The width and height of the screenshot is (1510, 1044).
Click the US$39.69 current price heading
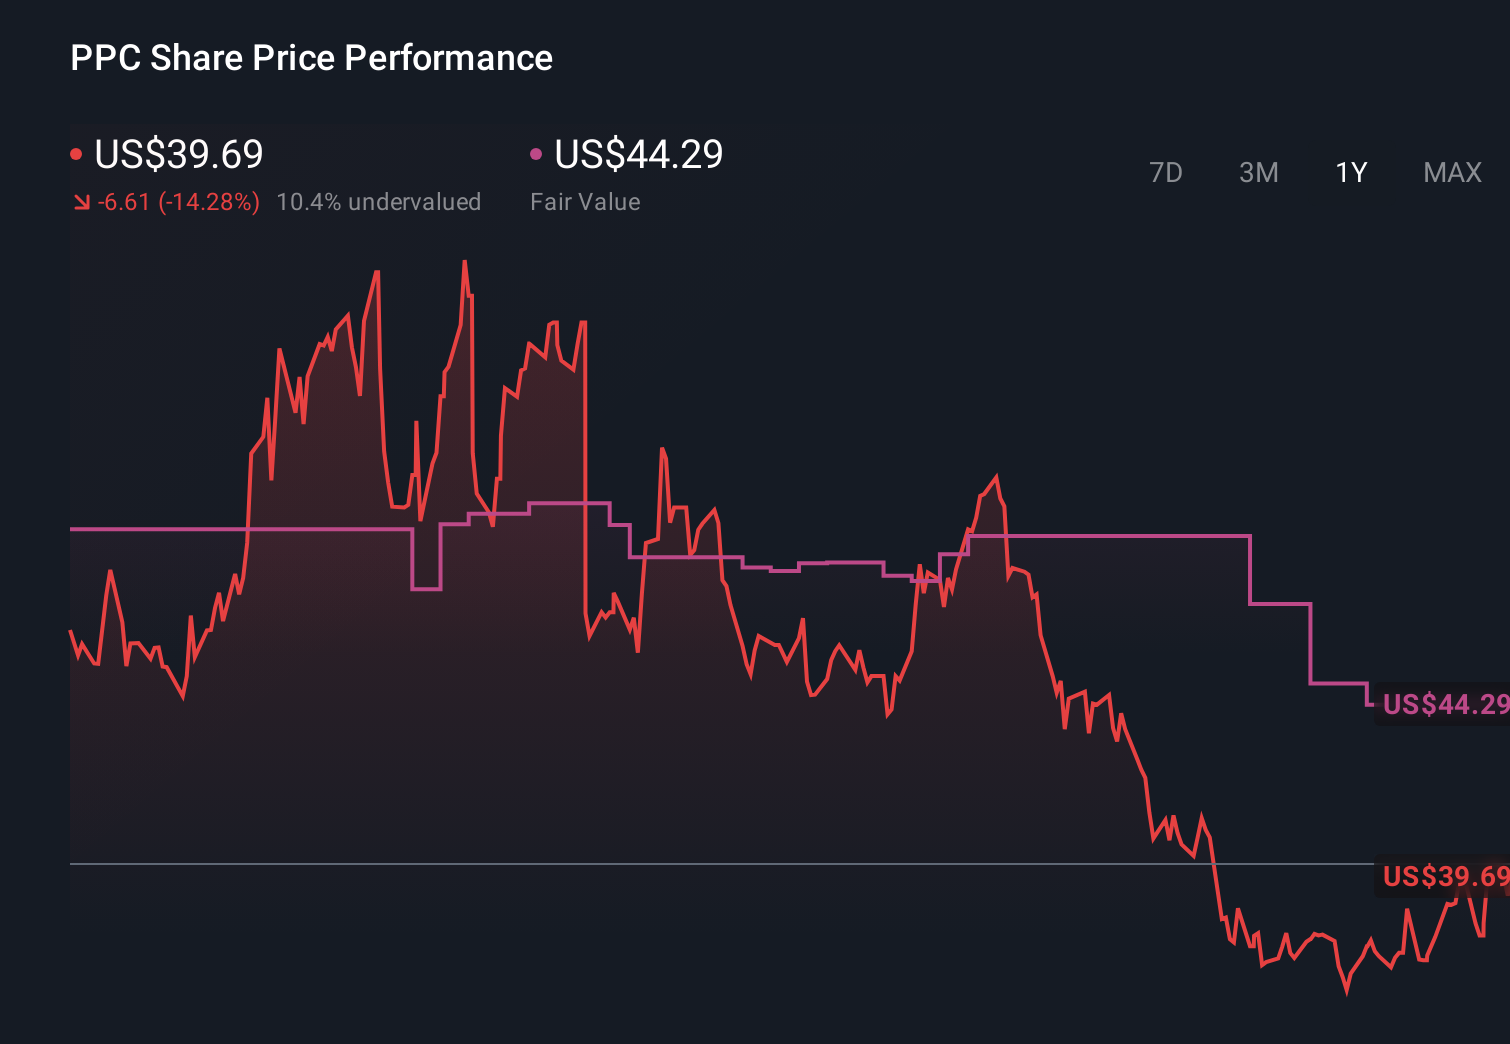[178, 154]
